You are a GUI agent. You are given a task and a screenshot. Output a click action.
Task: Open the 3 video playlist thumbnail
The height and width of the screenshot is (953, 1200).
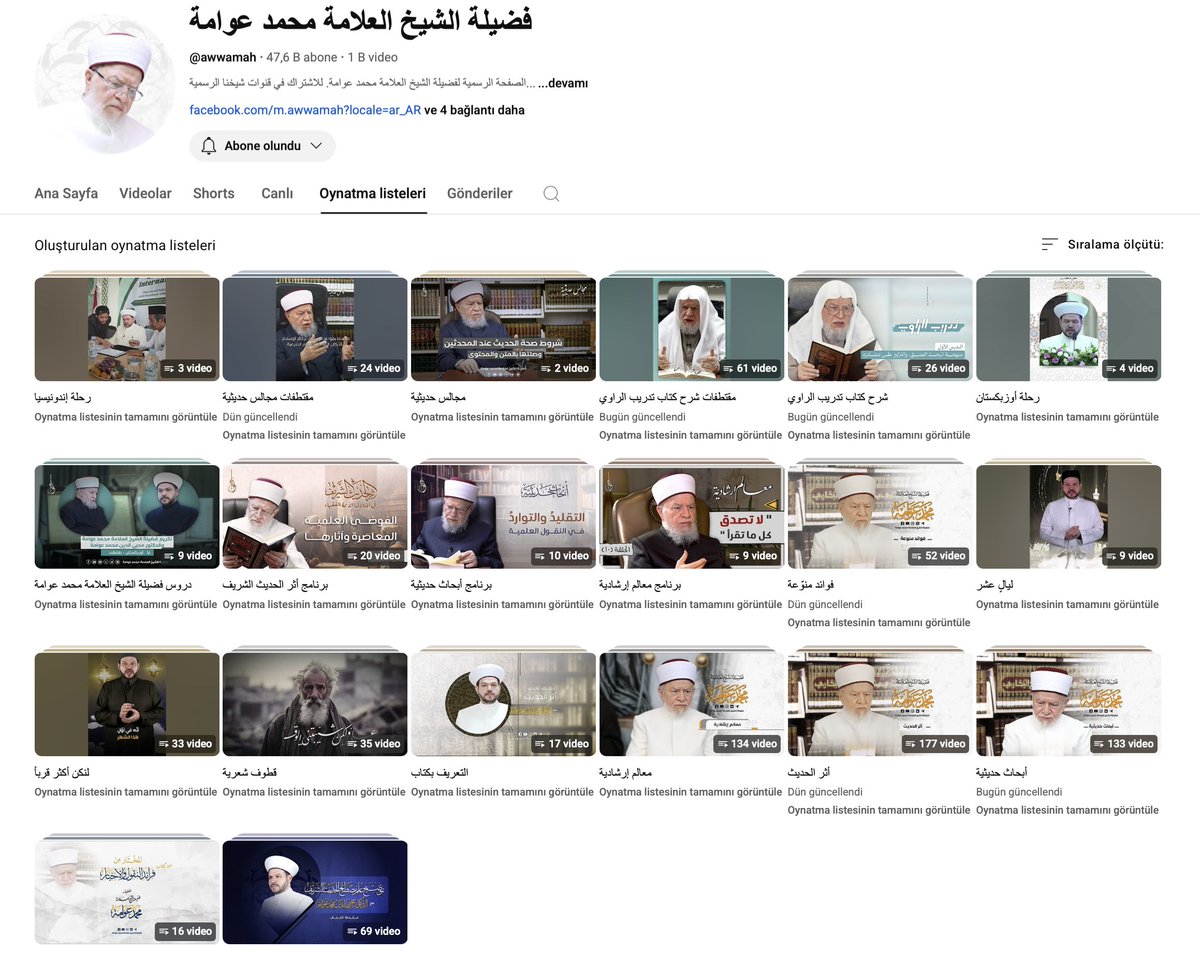click(127, 329)
